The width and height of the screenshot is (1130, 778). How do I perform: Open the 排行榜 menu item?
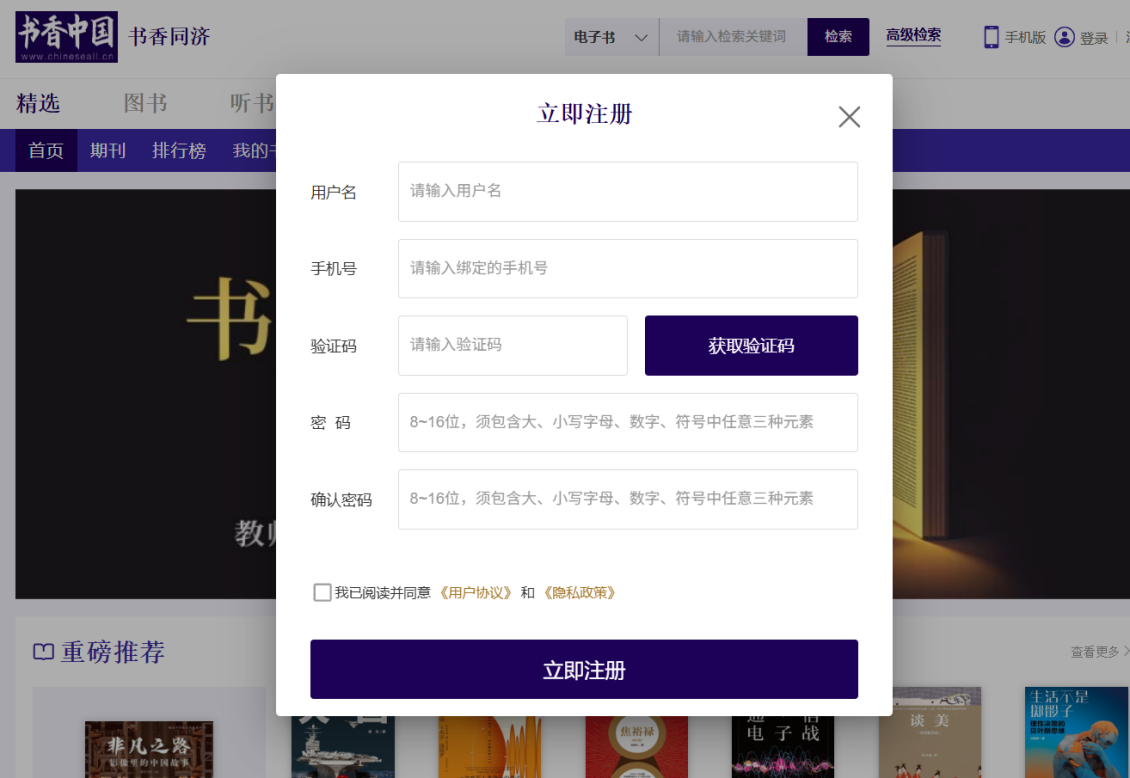[x=179, y=151]
